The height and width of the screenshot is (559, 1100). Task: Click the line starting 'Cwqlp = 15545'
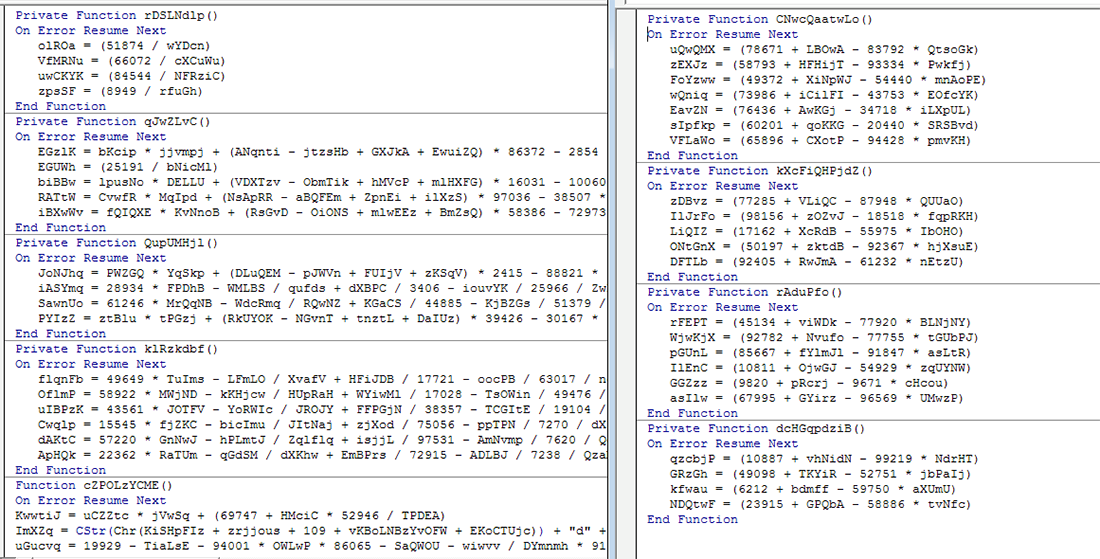(322, 425)
